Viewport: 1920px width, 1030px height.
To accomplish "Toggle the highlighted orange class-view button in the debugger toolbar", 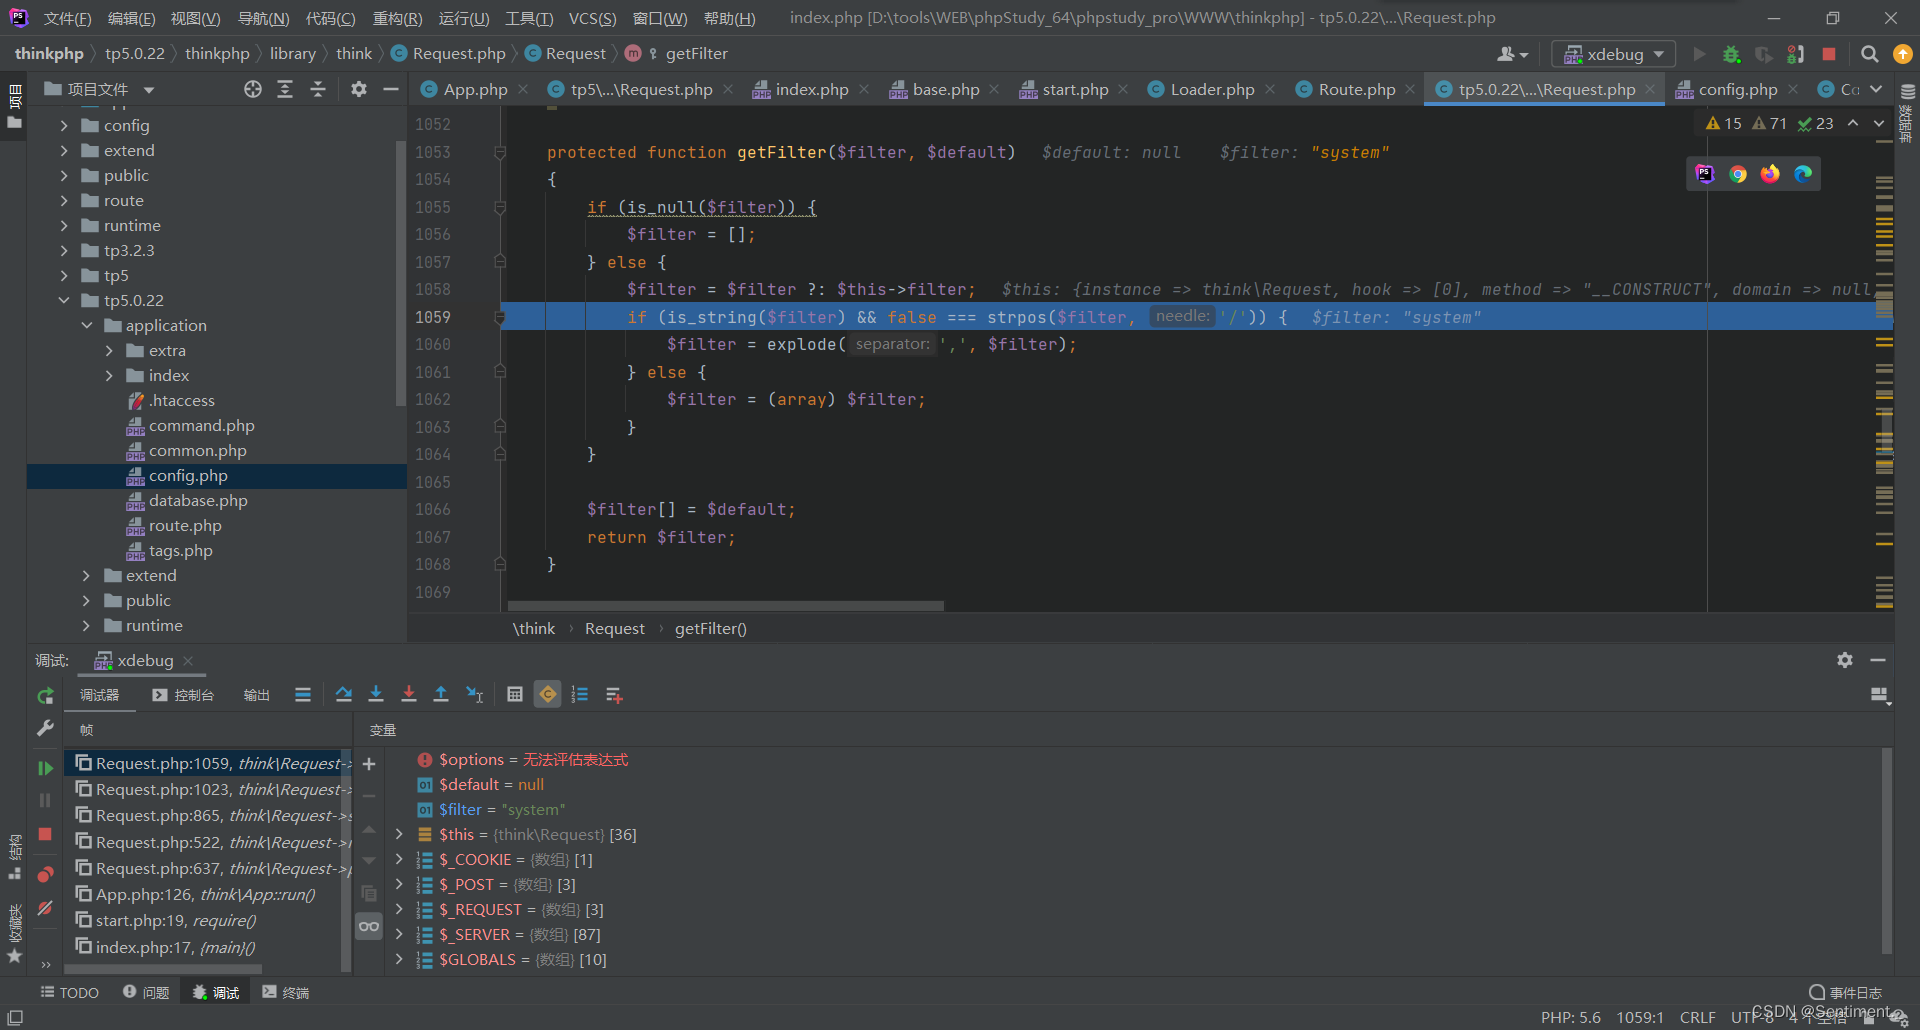I will tap(548, 694).
